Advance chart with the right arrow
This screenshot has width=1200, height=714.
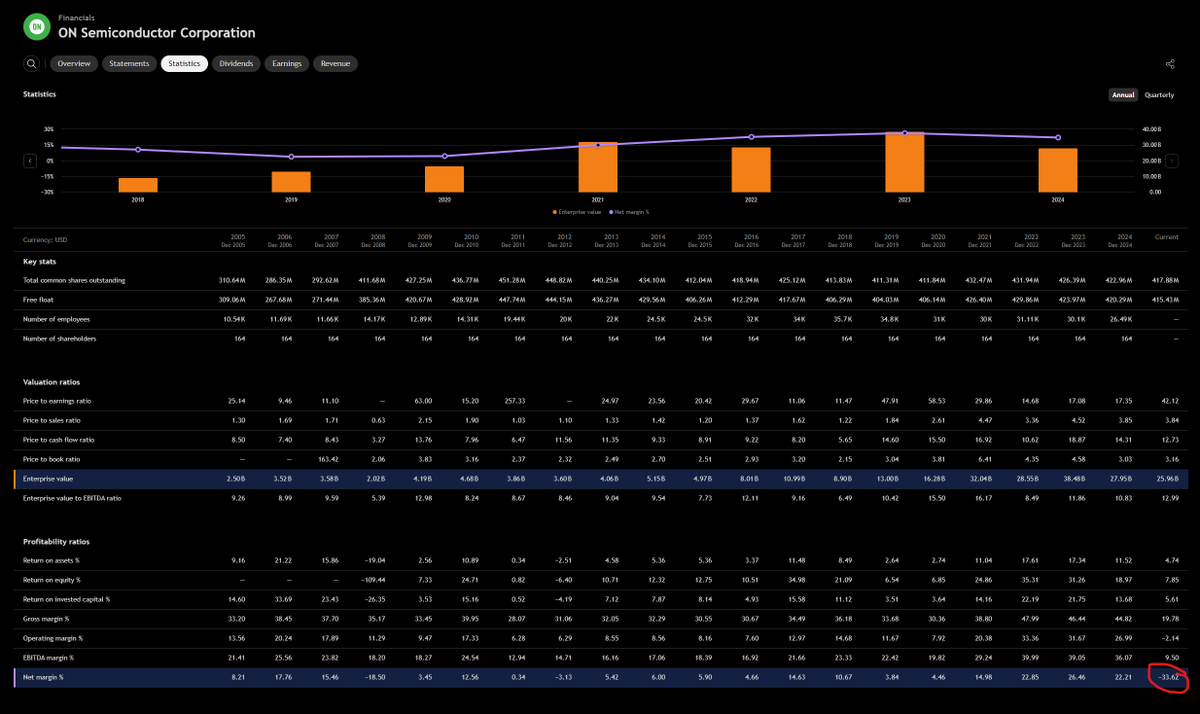pyautogui.click(x=1172, y=160)
